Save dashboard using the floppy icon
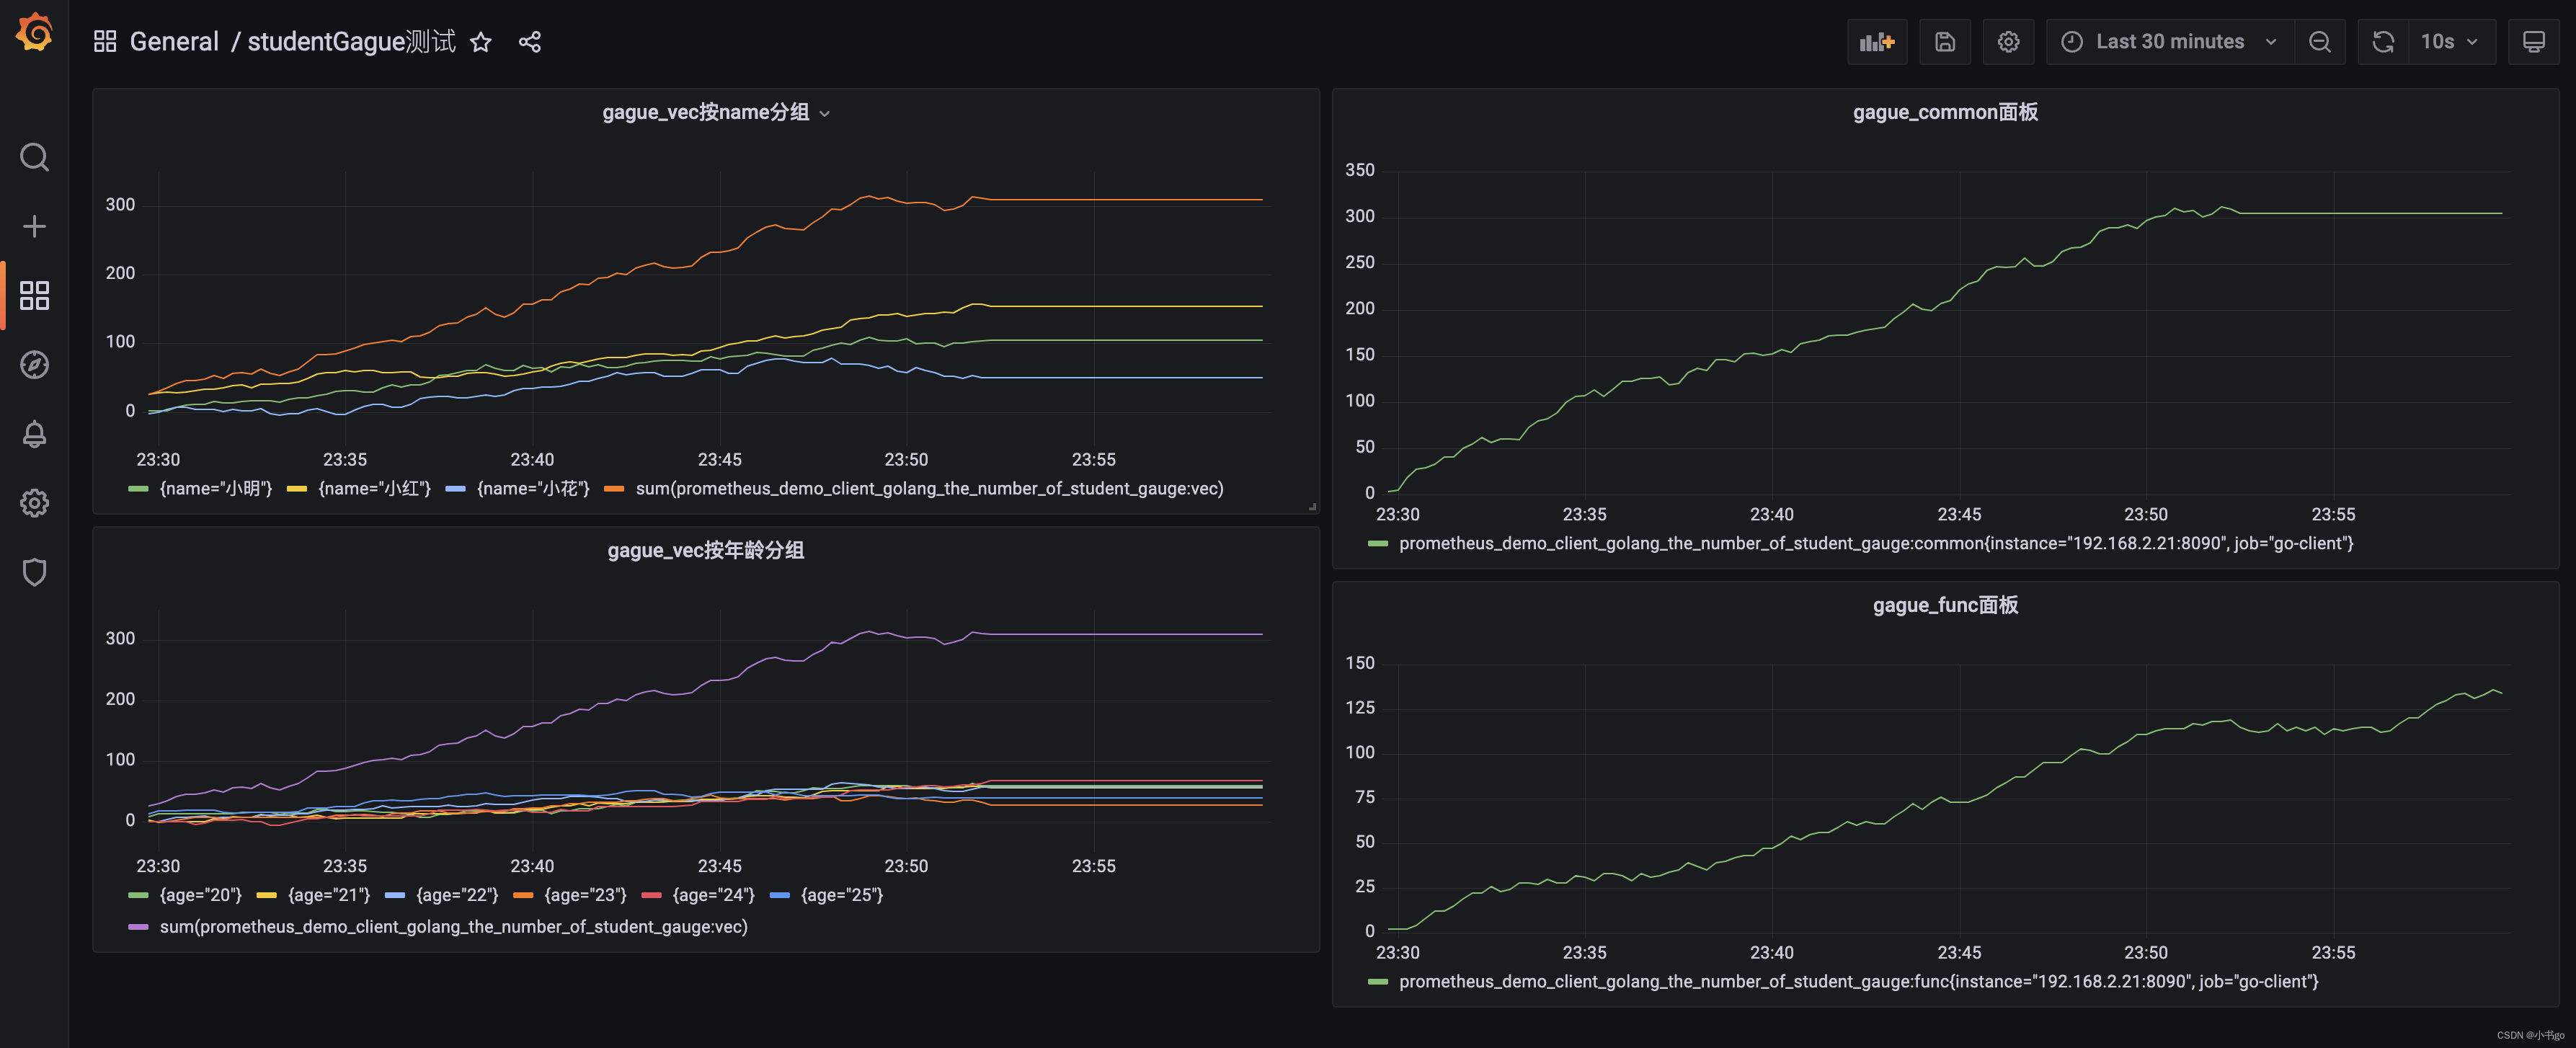2576x1048 pixels. pyautogui.click(x=1944, y=42)
